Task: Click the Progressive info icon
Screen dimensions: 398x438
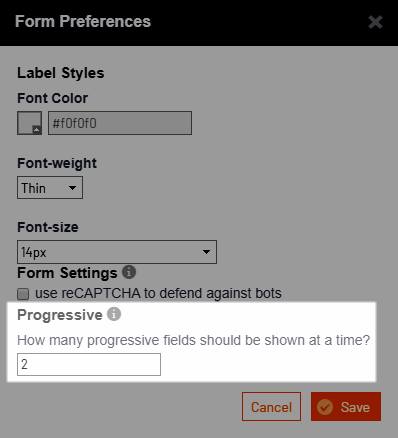Action: 114,314
